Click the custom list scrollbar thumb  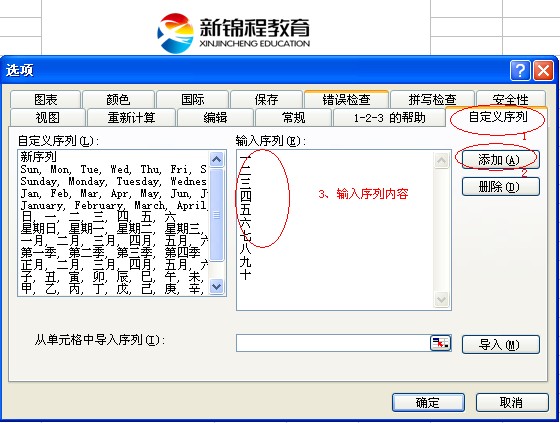click(x=216, y=214)
